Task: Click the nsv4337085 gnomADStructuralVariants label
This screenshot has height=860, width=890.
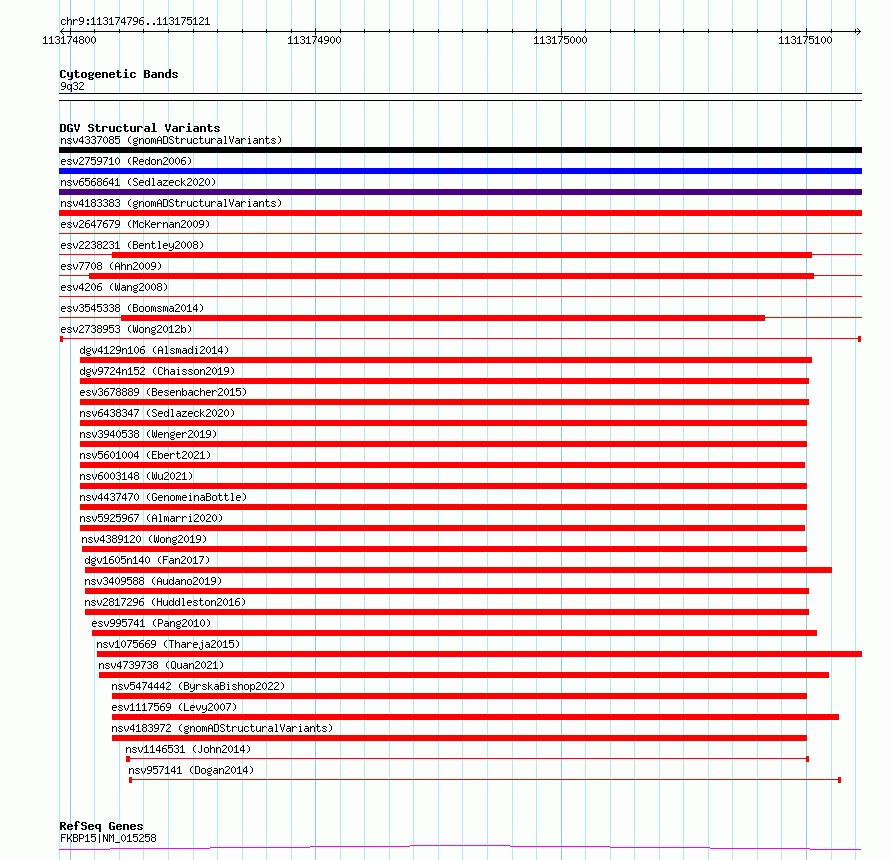Action: point(171,140)
